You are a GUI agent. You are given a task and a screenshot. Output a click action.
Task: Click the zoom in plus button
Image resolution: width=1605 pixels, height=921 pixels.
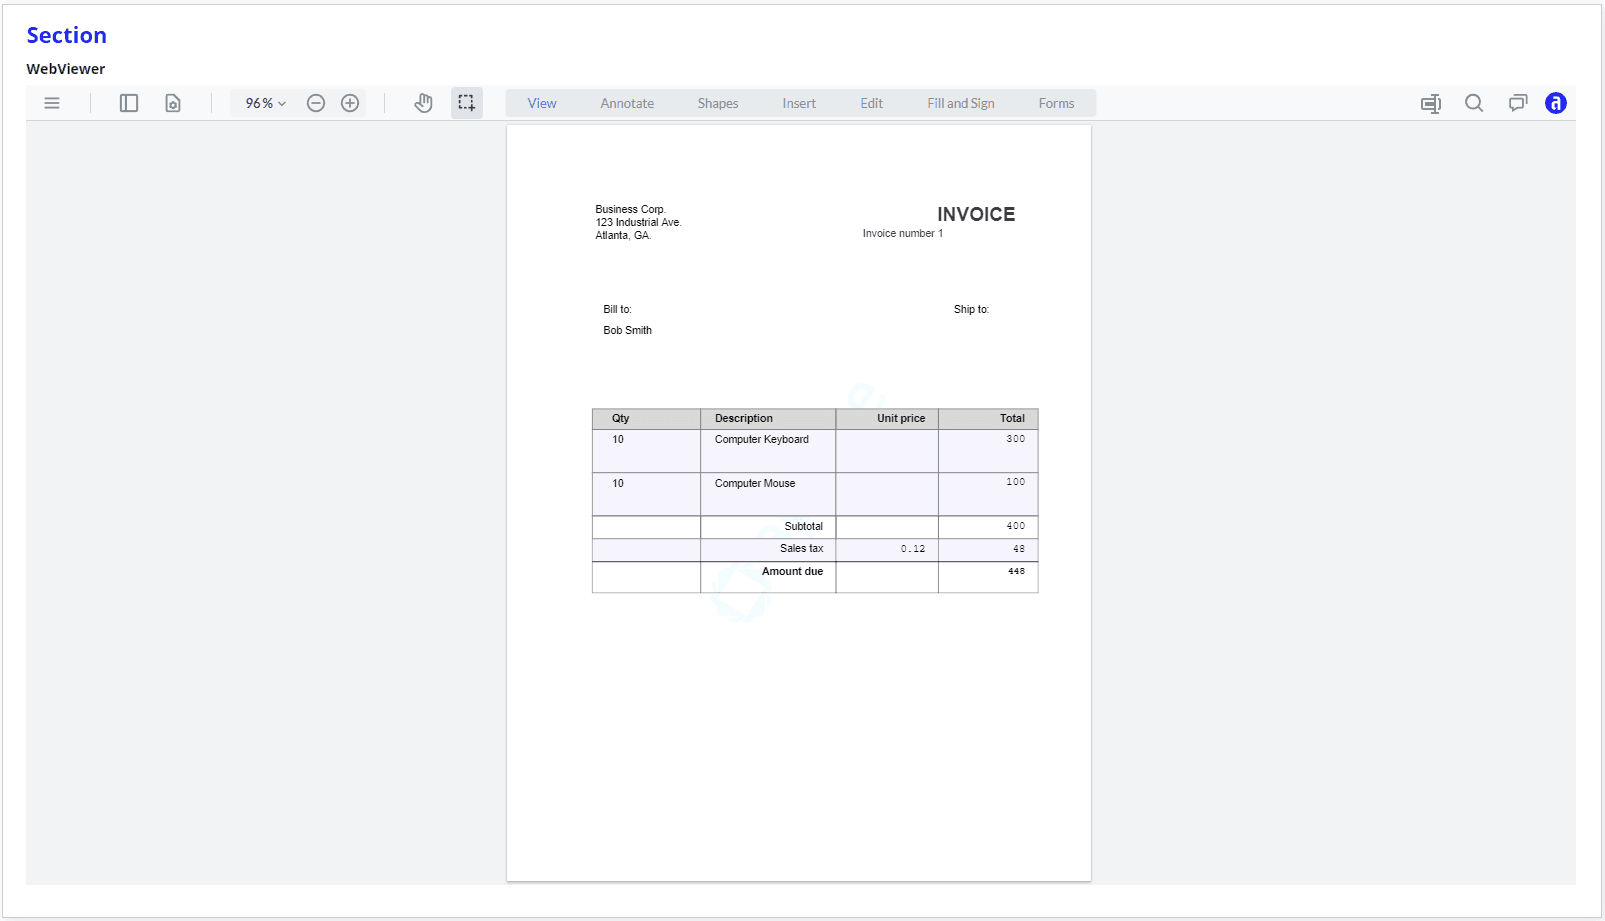coord(350,103)
